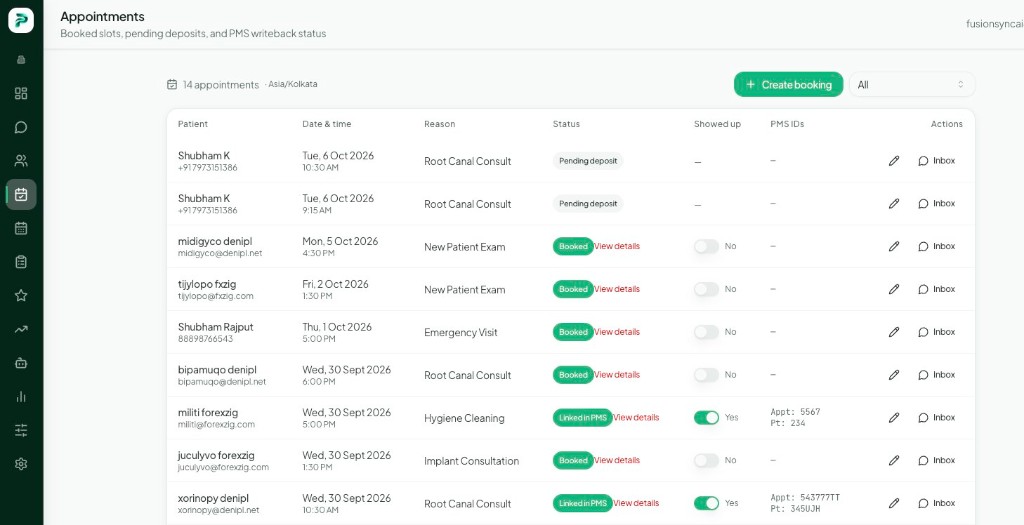Edit tijylopo fxzig appointment with pencil
This screenshot has height=525, width=1024.
(x=894, y=289)
